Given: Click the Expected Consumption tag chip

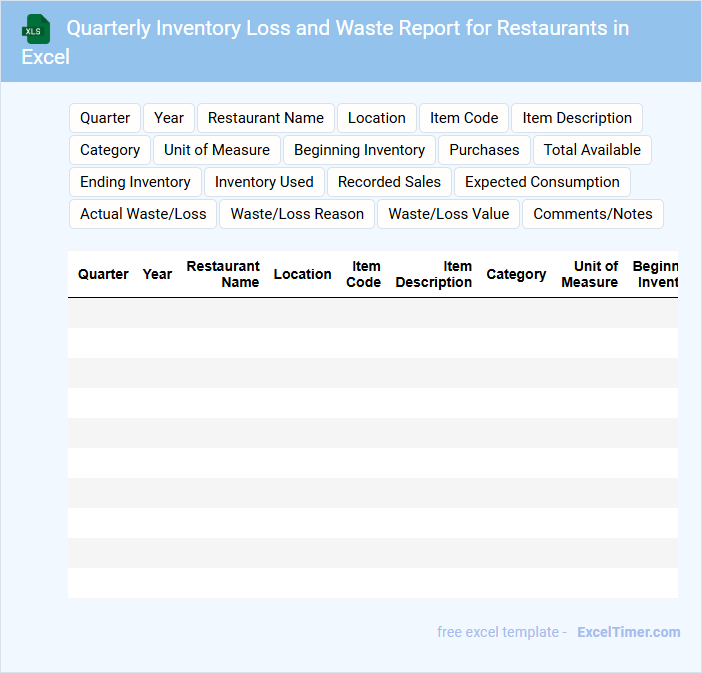Looking at the screenshot, I should click(x=542, y=182).
